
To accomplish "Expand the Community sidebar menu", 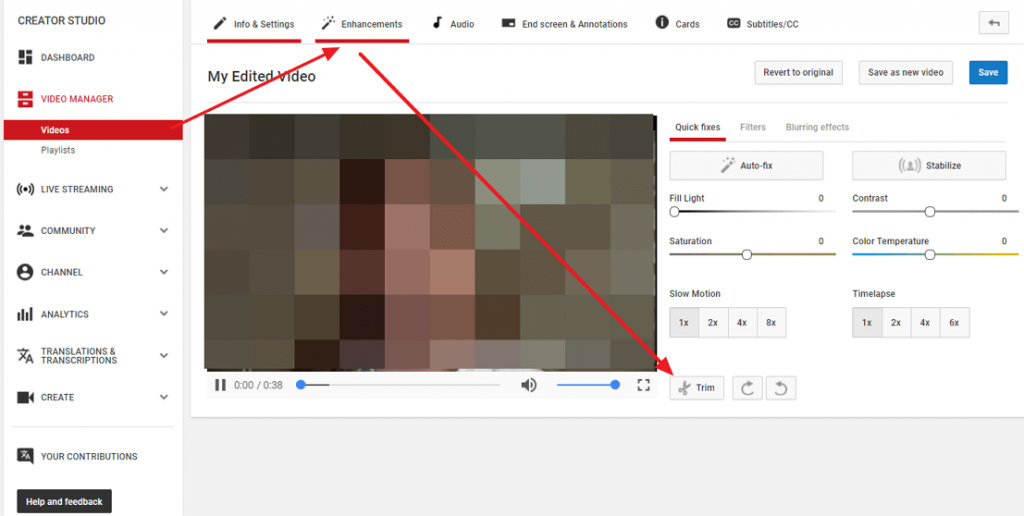I will 164,231.
